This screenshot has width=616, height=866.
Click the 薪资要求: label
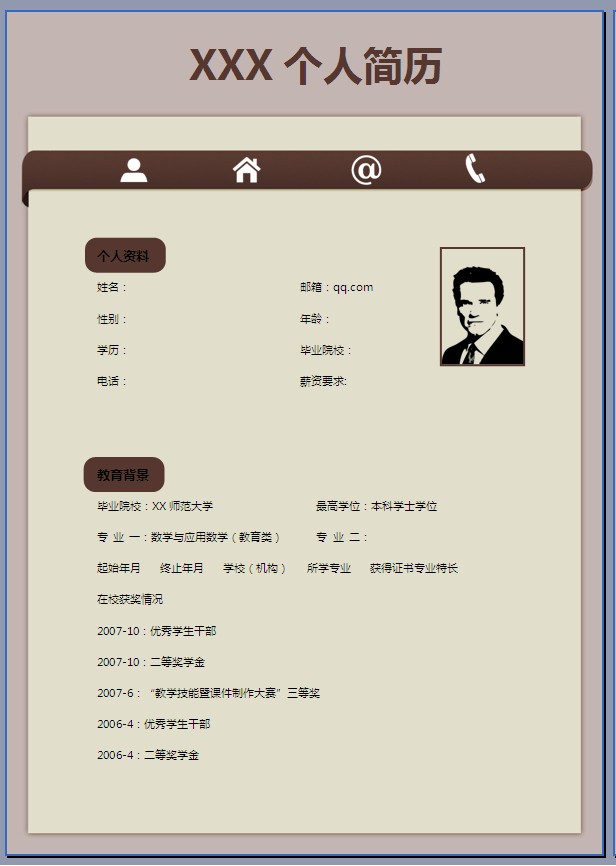323,381
